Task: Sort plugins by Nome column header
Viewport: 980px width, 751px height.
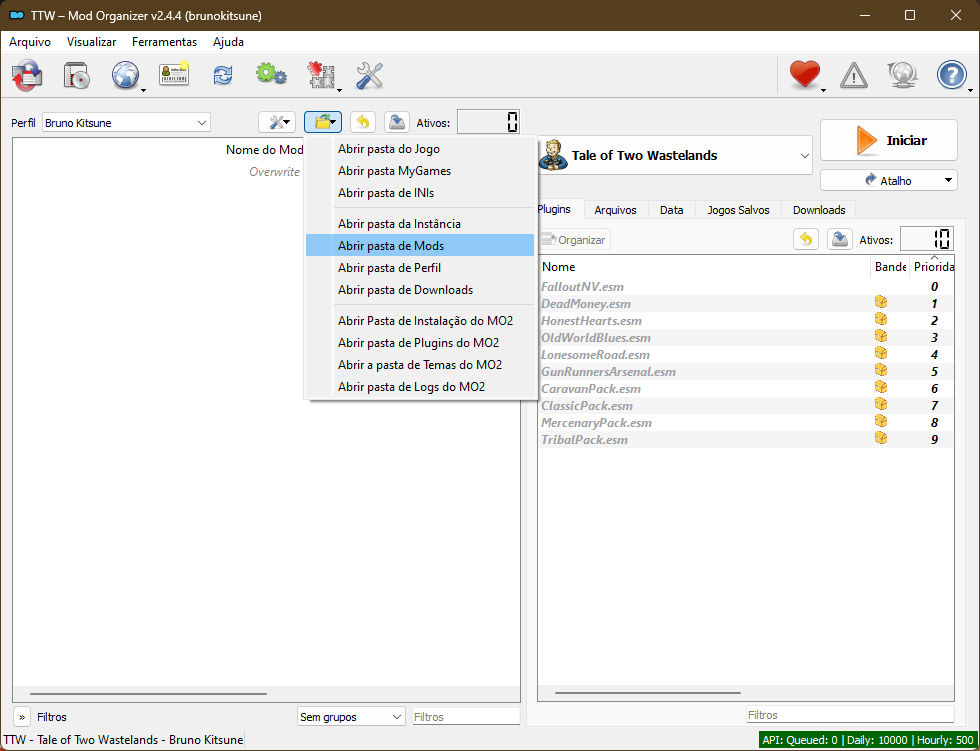Action: 704,267
